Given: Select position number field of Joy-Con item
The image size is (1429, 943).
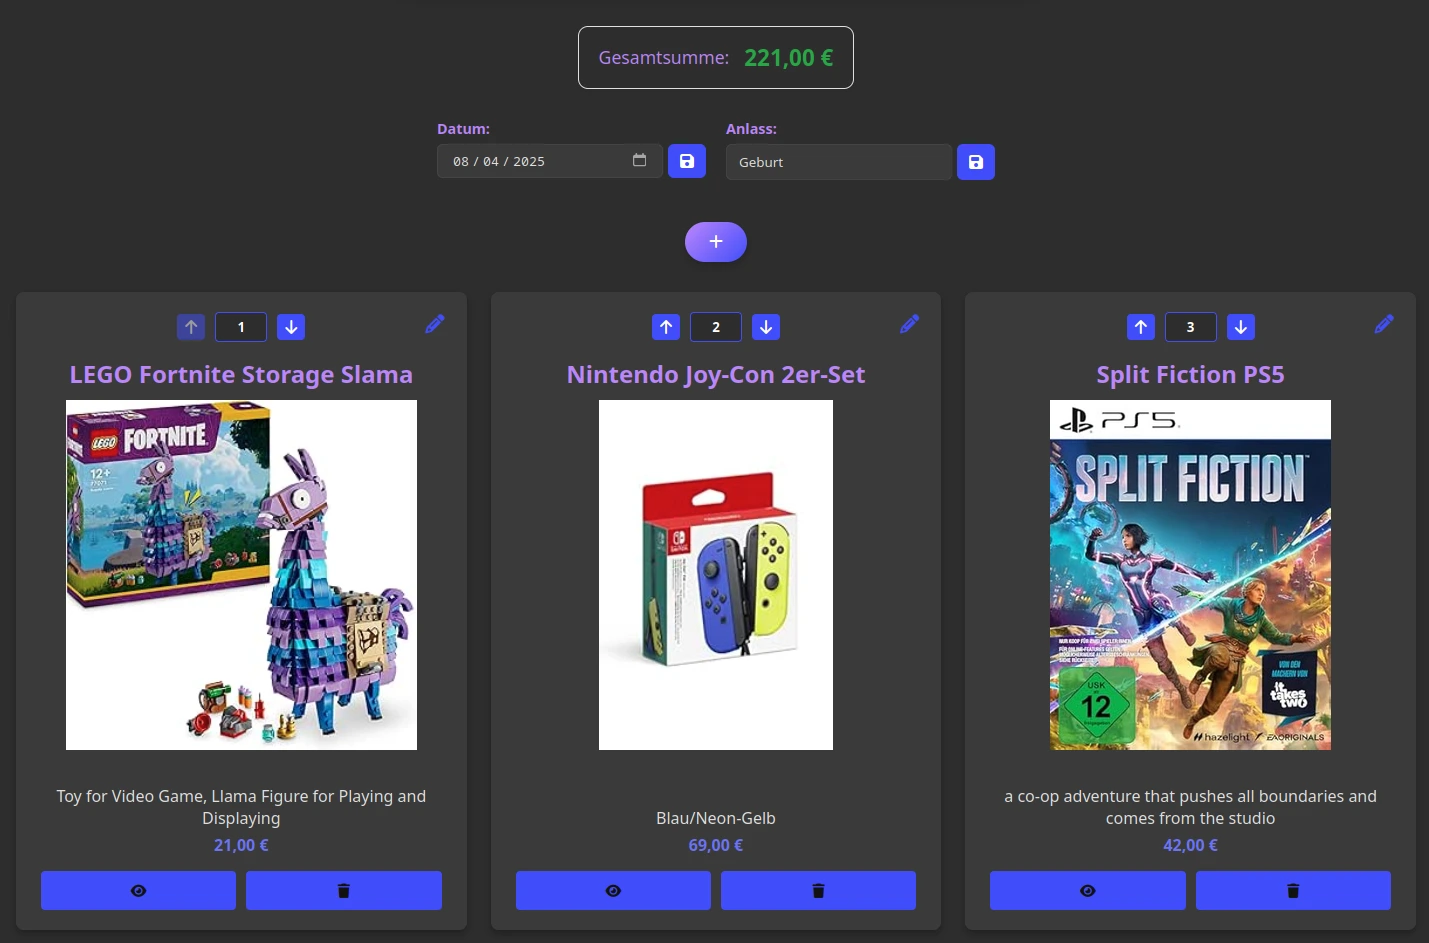Looking at the screenshot, I should tap(716, 327).
